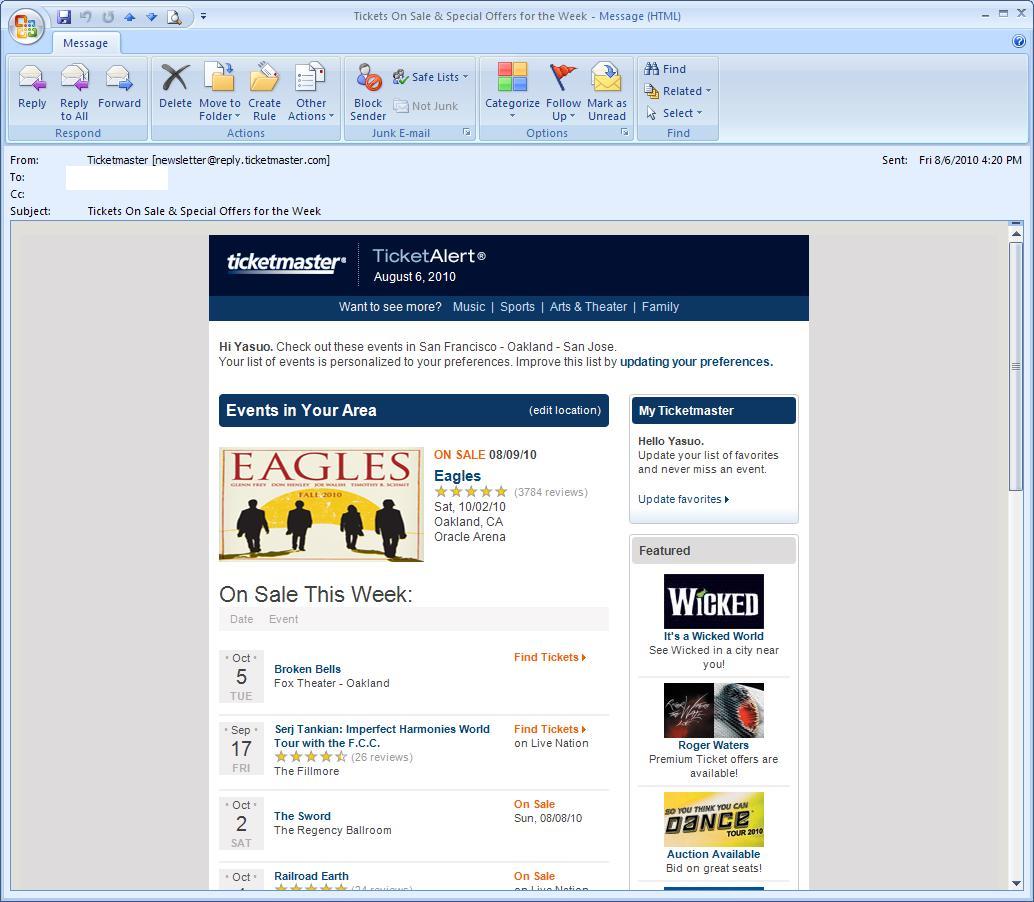The height and width of the screenshot is (902, 1034).
Task: Click the (edit location) link
Action: [x=564, y=410]
